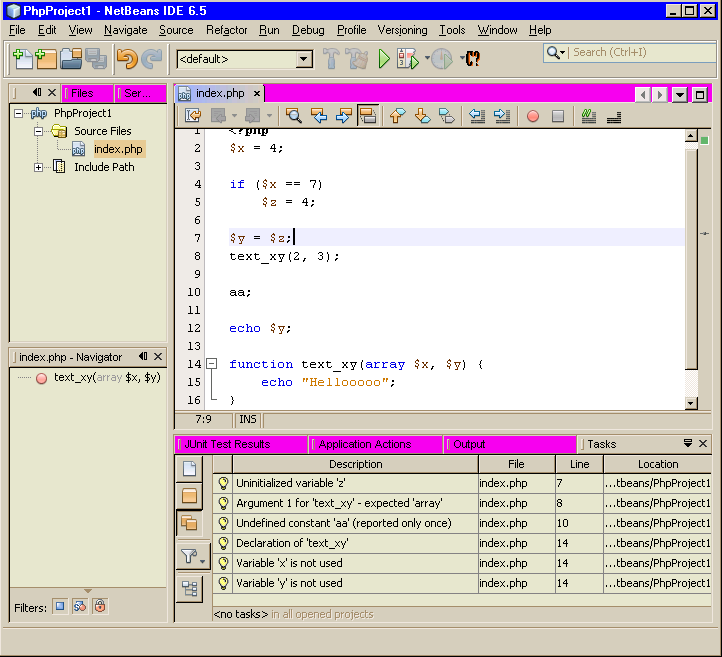Screen dimensions: 722x657
Task: Click the Redo arrow icon
Action: [152, 59]
